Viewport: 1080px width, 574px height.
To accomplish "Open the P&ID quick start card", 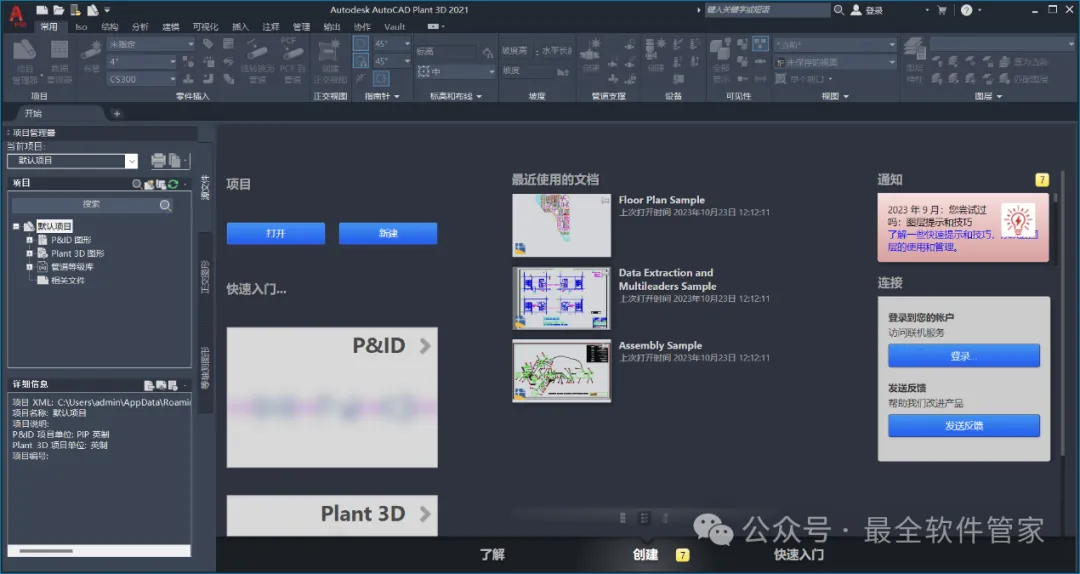I will [332, 397].
